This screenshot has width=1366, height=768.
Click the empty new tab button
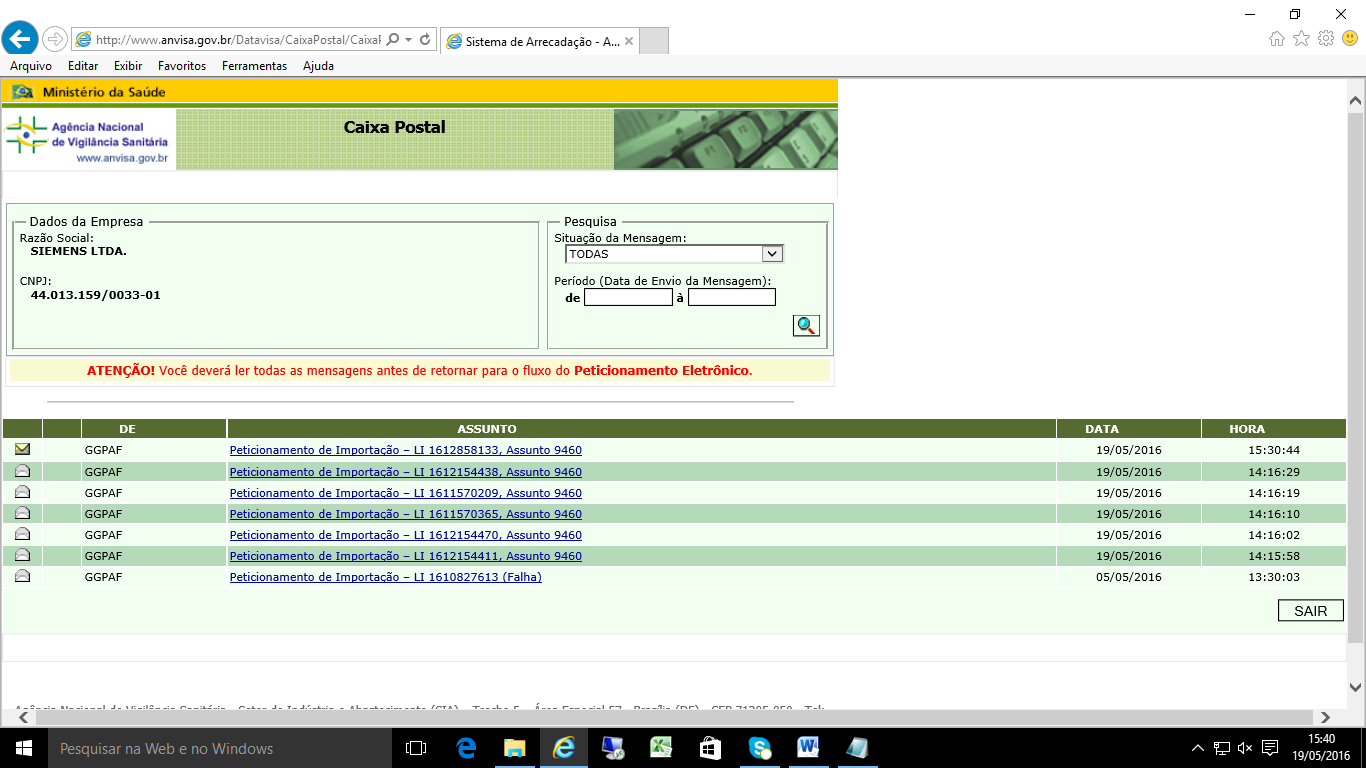pyautogui.click(x=653, y=41)
